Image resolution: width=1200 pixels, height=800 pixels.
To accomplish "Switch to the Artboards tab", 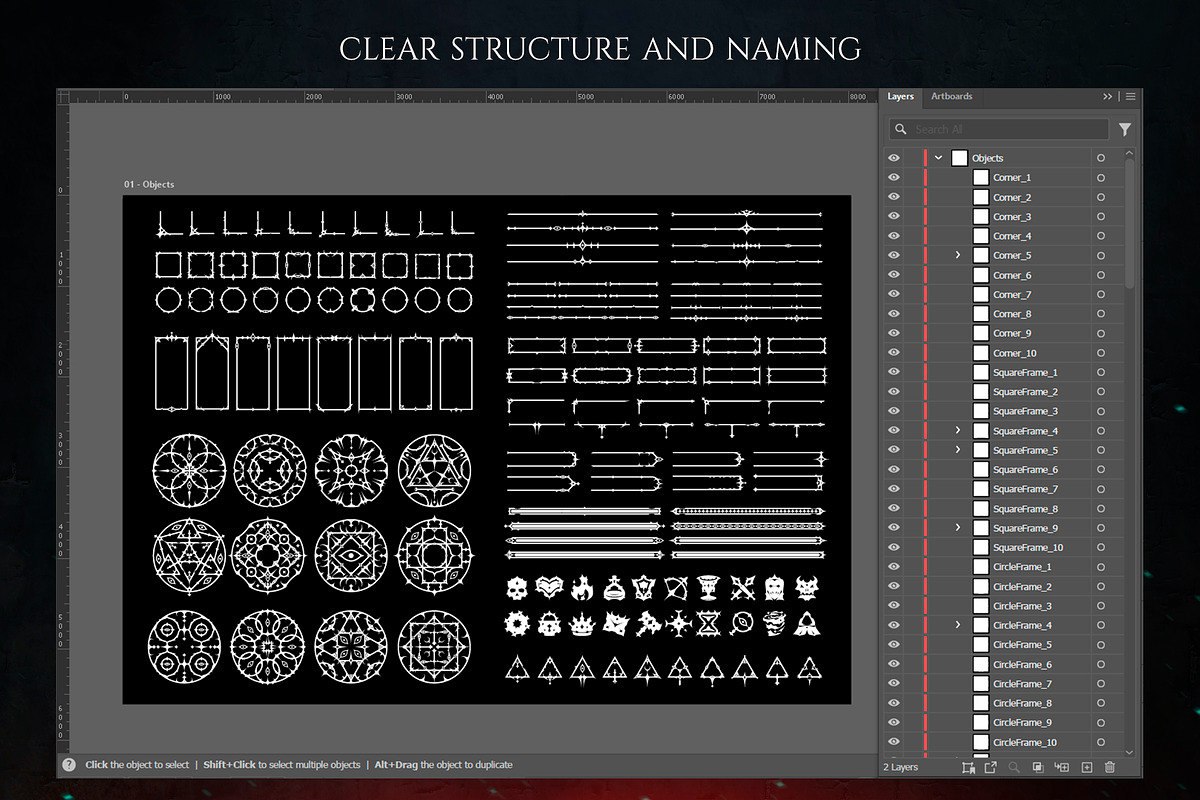I will point(951,97).
